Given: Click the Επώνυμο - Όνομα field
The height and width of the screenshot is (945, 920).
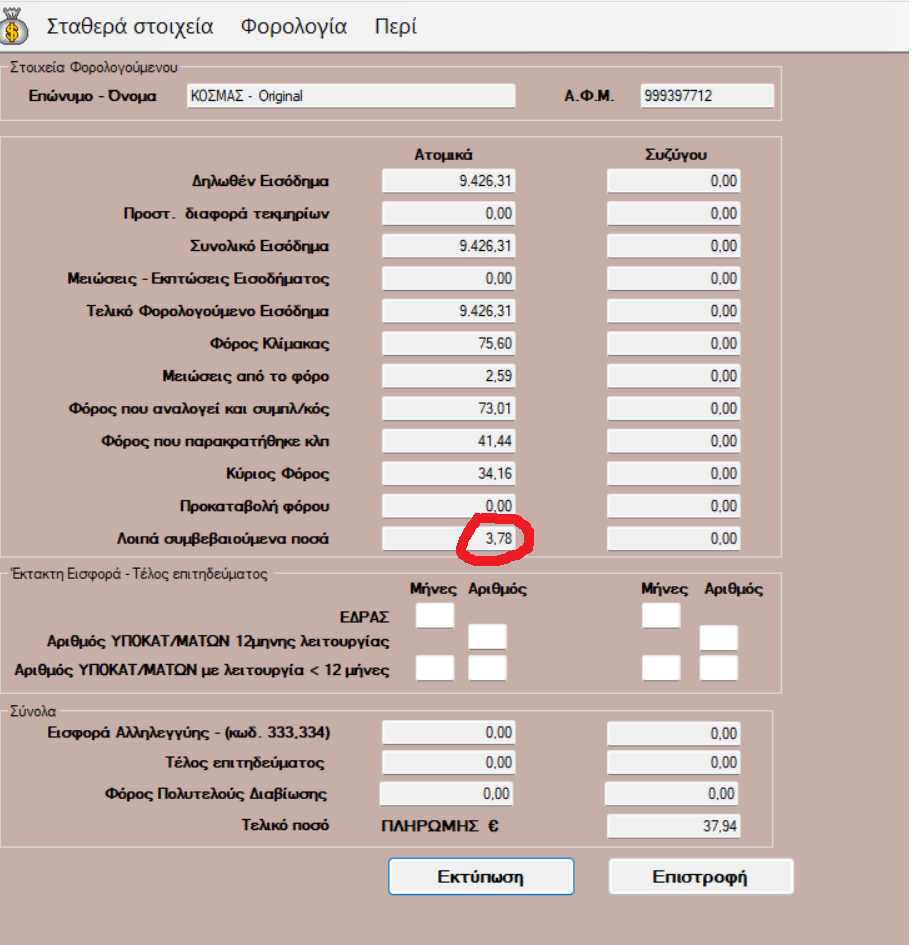Looking at the screenshot, I should tap(351, 96).
